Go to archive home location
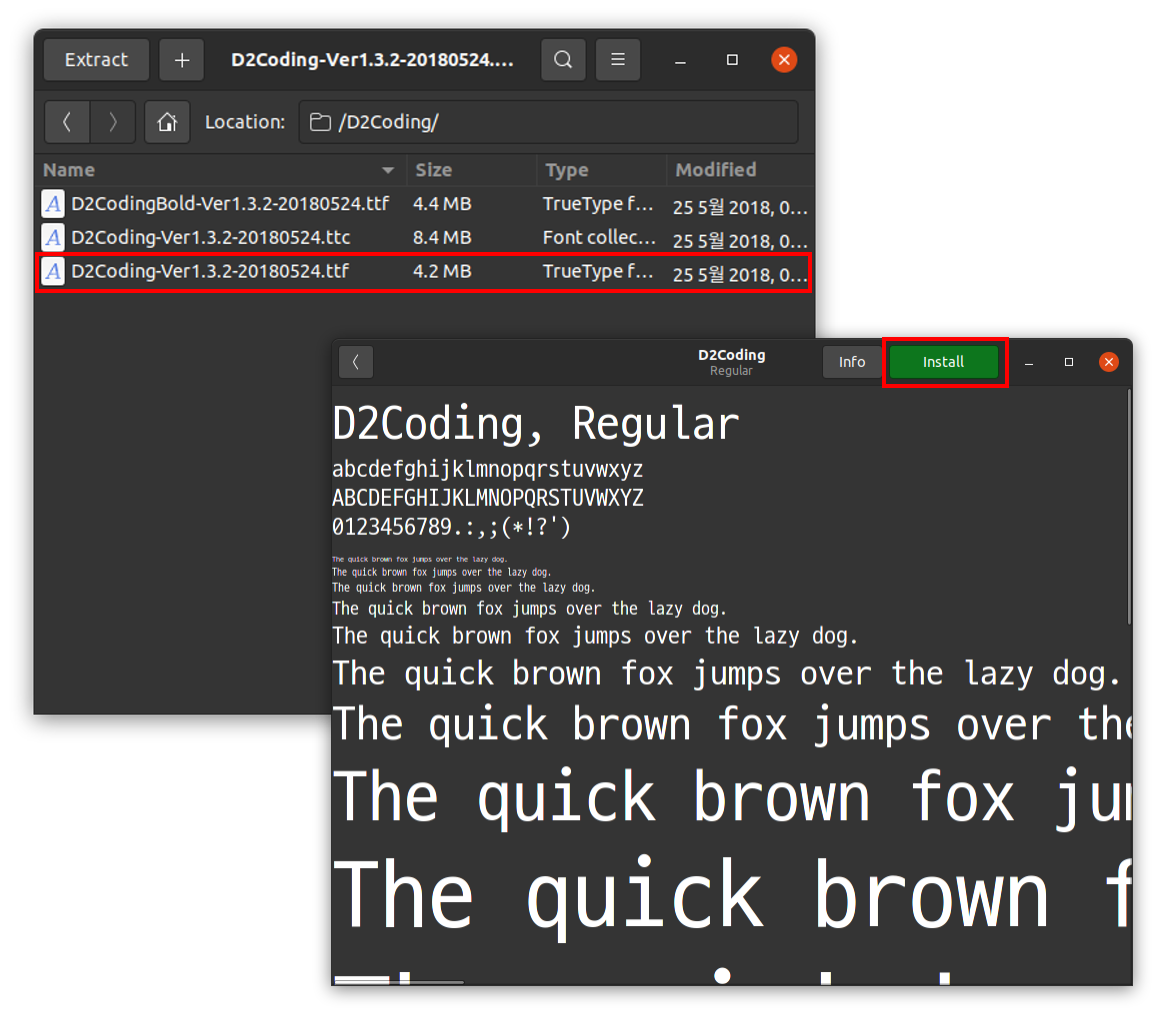1158x1014 pixels. [167, 122]
